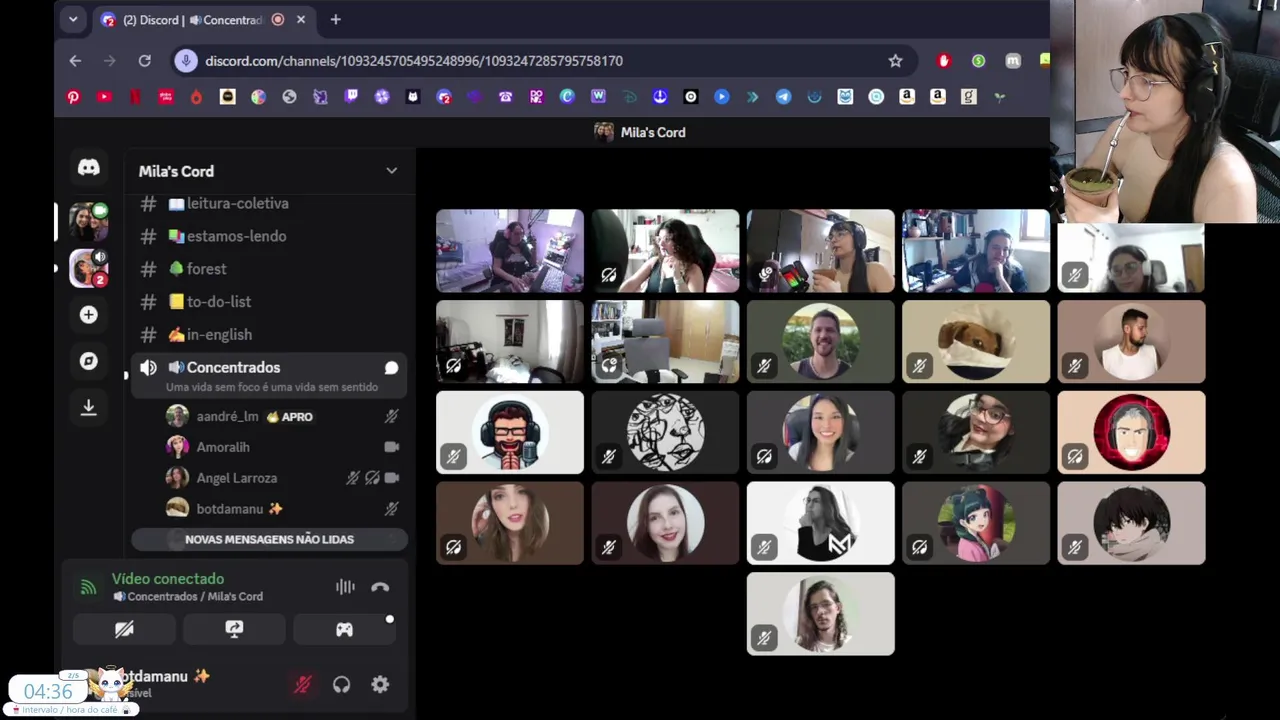Open the Telegram bookmark

783,97
